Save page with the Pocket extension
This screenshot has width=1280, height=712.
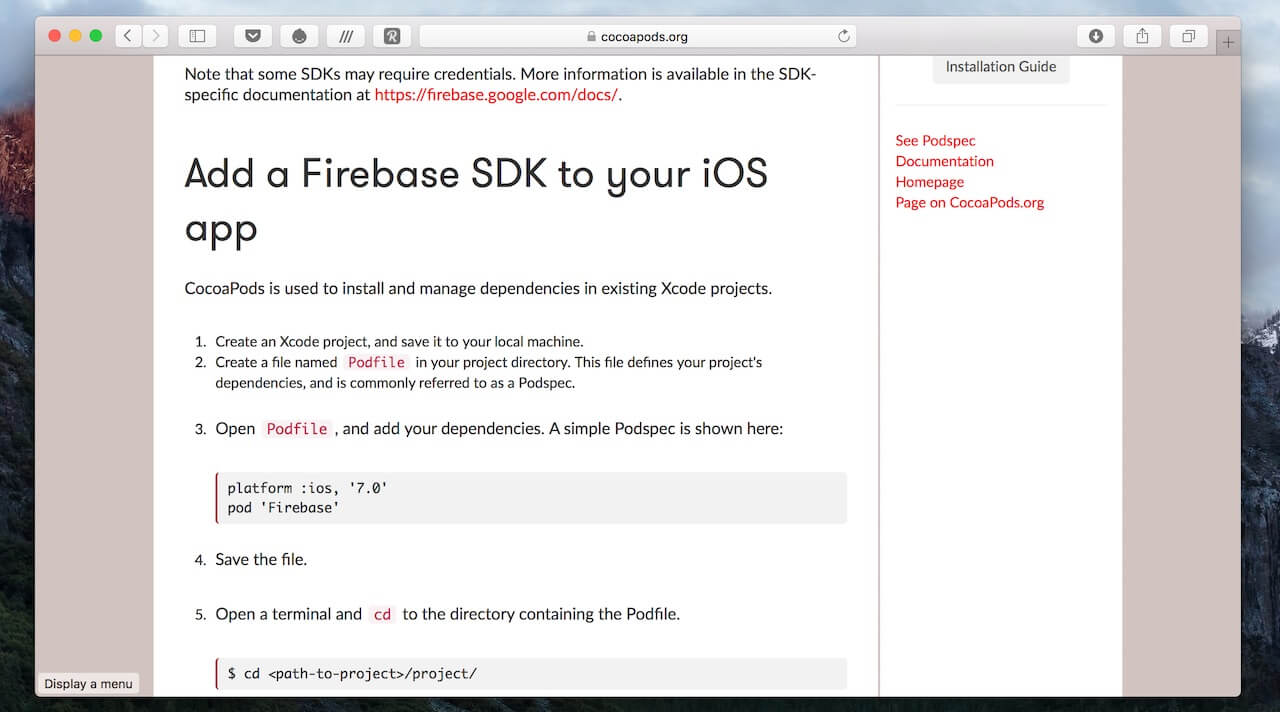coord(253,36)
